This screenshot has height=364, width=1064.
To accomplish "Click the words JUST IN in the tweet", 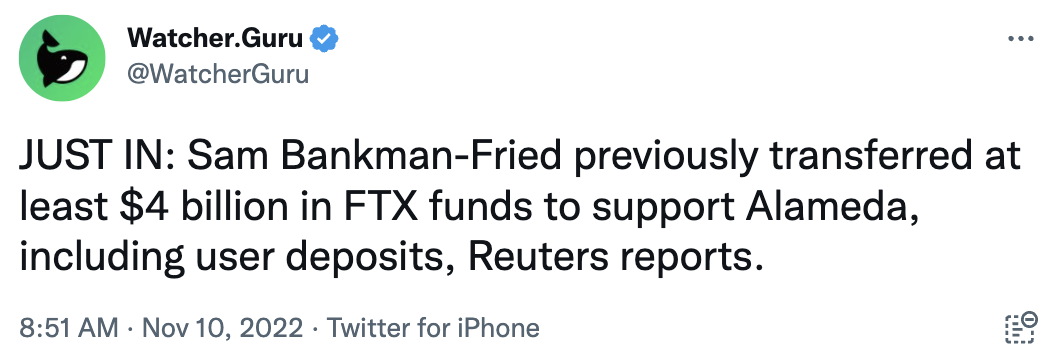I will [94, 158].
